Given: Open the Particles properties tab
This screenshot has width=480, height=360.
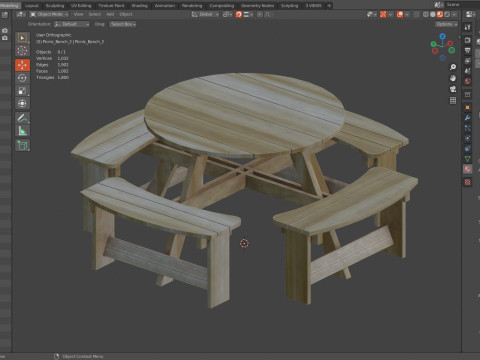Looking at the screenshot, I should pyautogui.click(x=468, y=128).
